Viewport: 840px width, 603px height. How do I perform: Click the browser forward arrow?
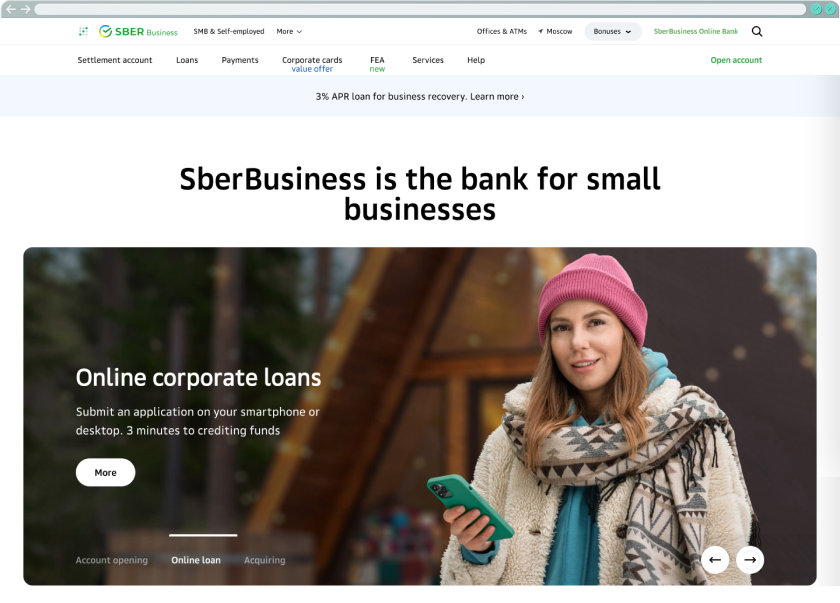tap(25, 9)
